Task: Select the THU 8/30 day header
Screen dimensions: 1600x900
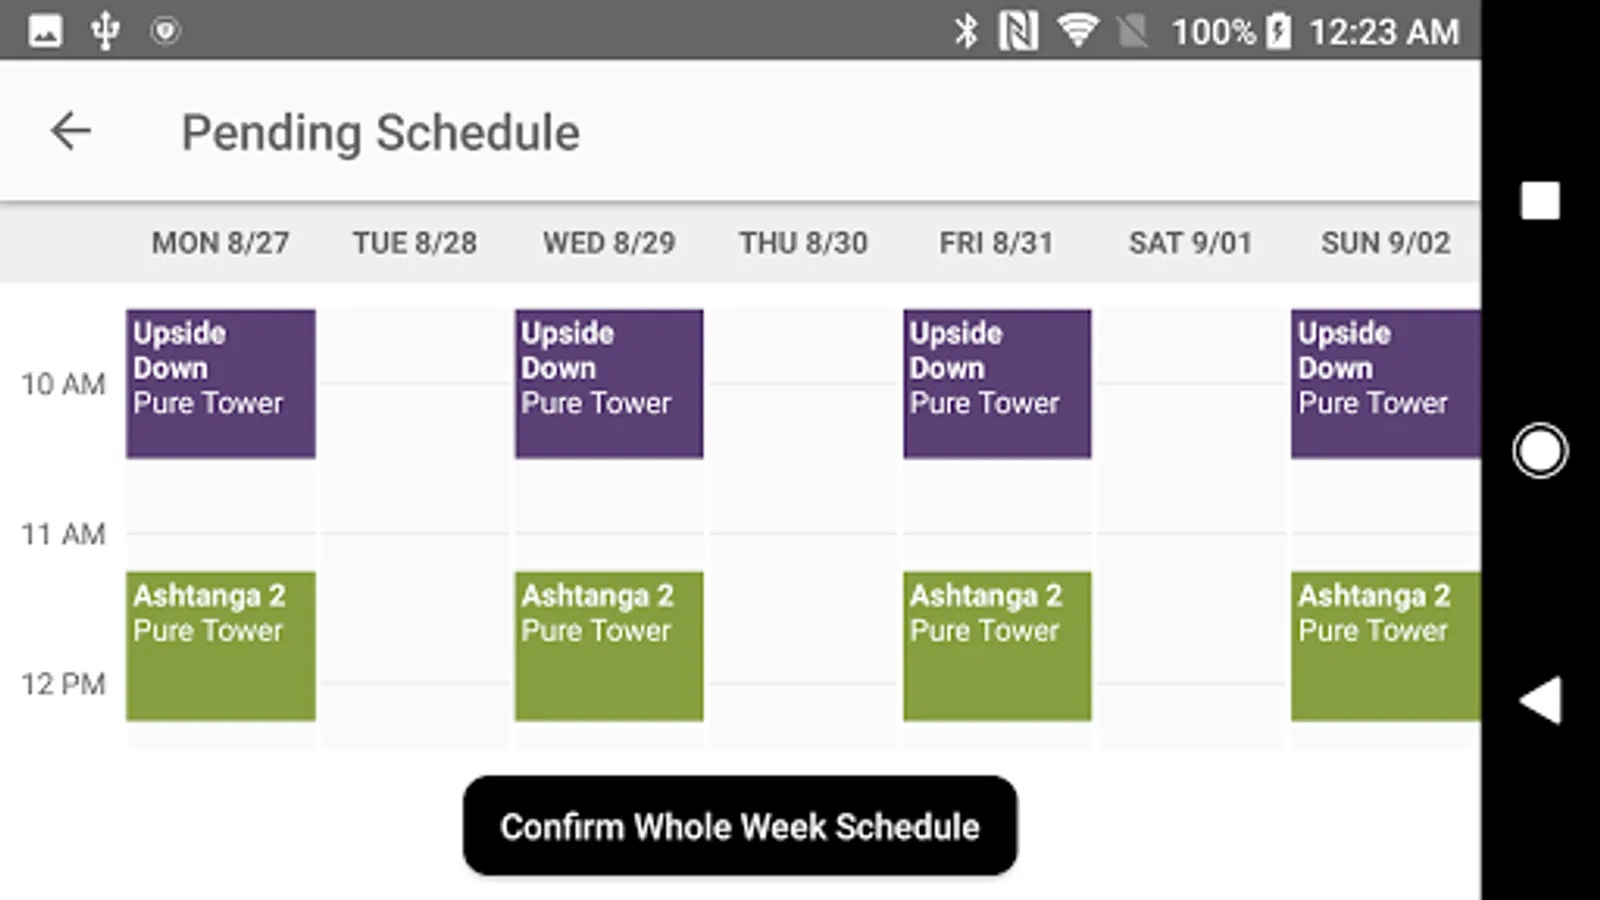Action: point(803,243)
